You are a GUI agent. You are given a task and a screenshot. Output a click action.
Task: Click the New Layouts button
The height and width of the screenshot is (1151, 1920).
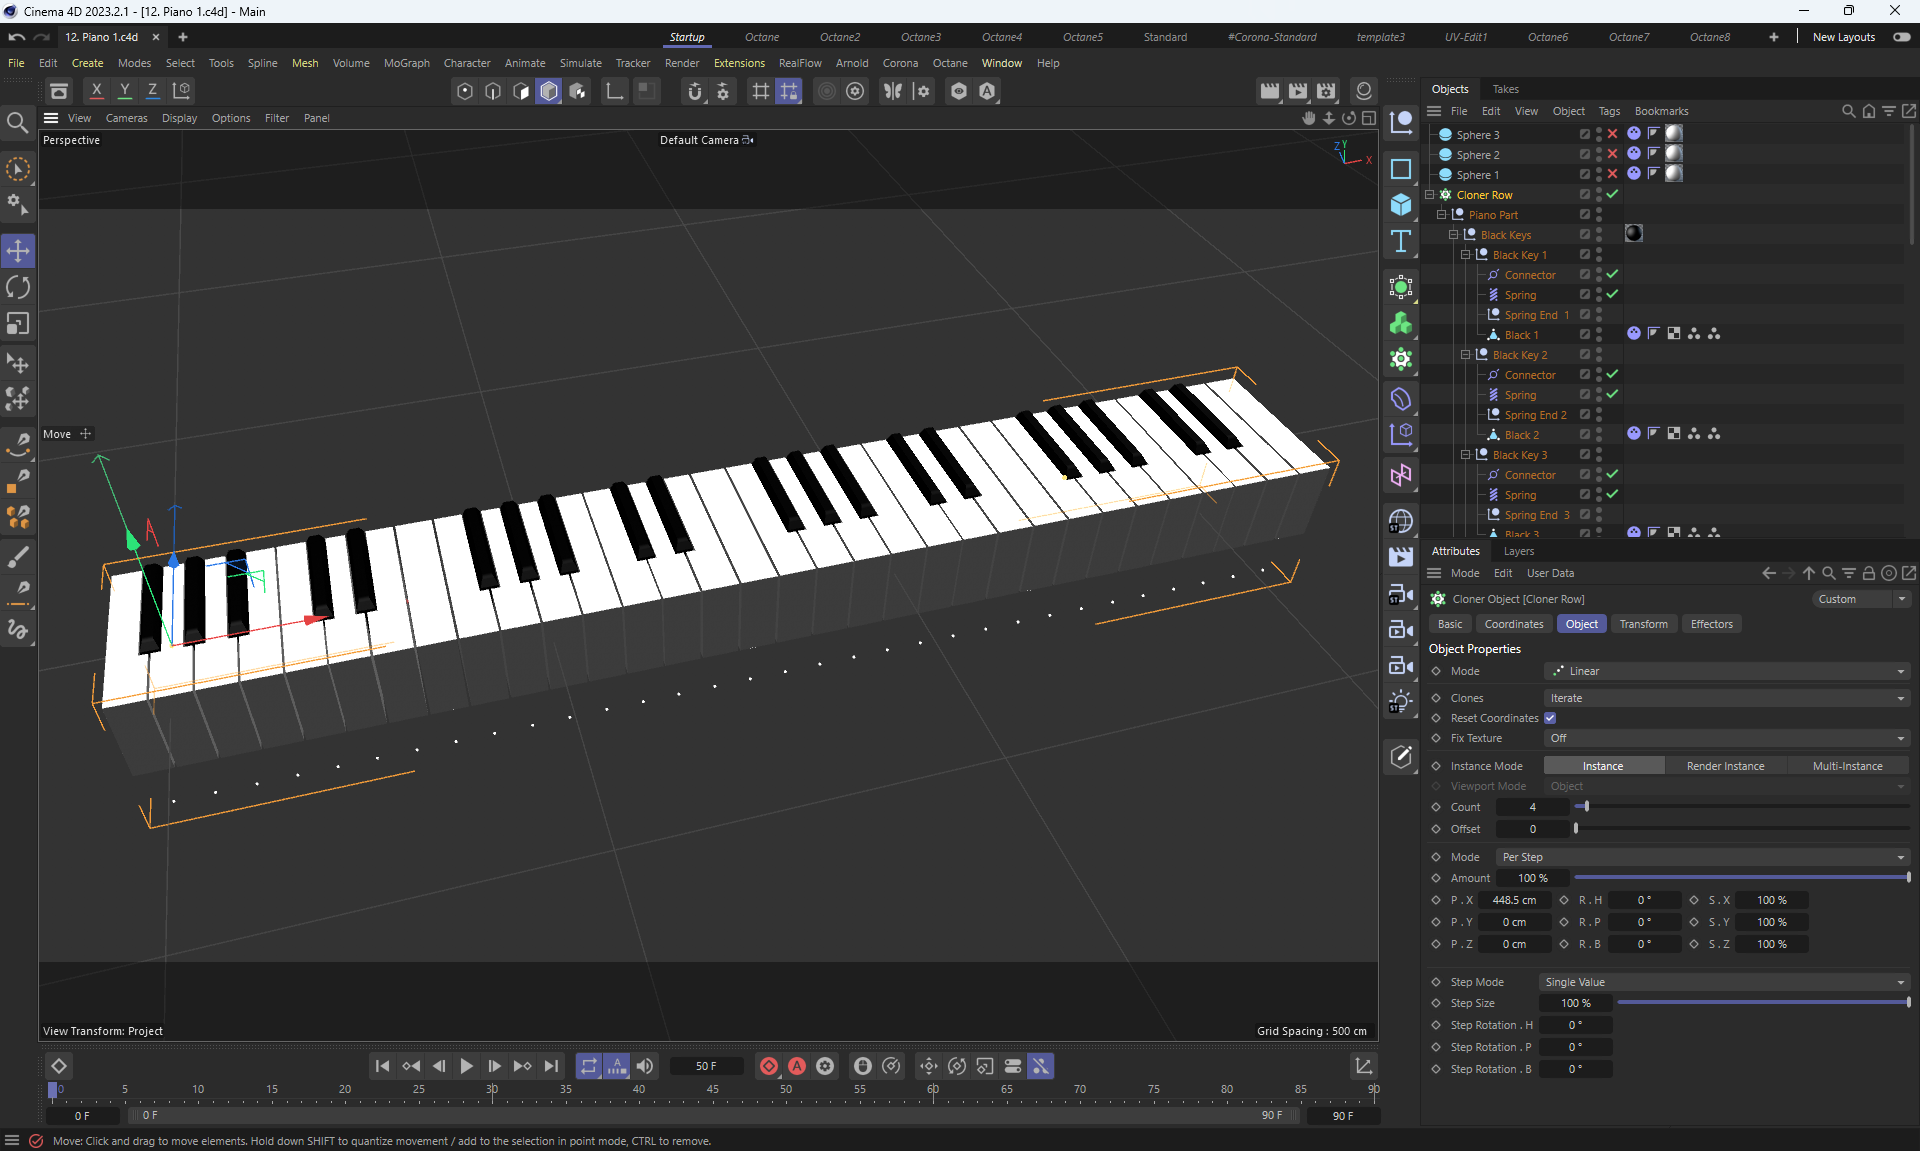(1843, 37)
